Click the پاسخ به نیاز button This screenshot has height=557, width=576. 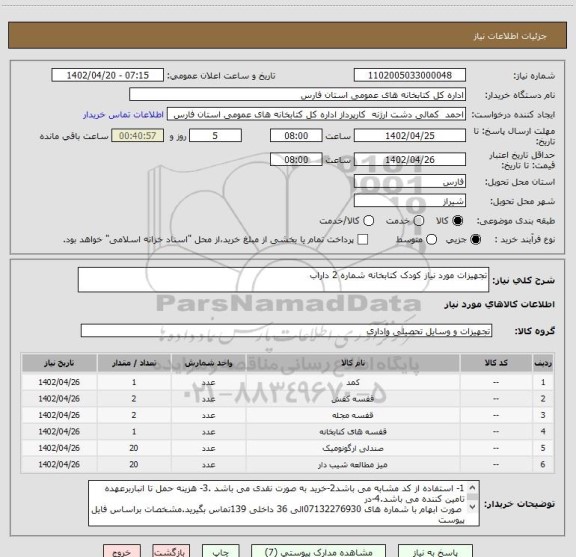pyautogui.click(x=435, y=551)
